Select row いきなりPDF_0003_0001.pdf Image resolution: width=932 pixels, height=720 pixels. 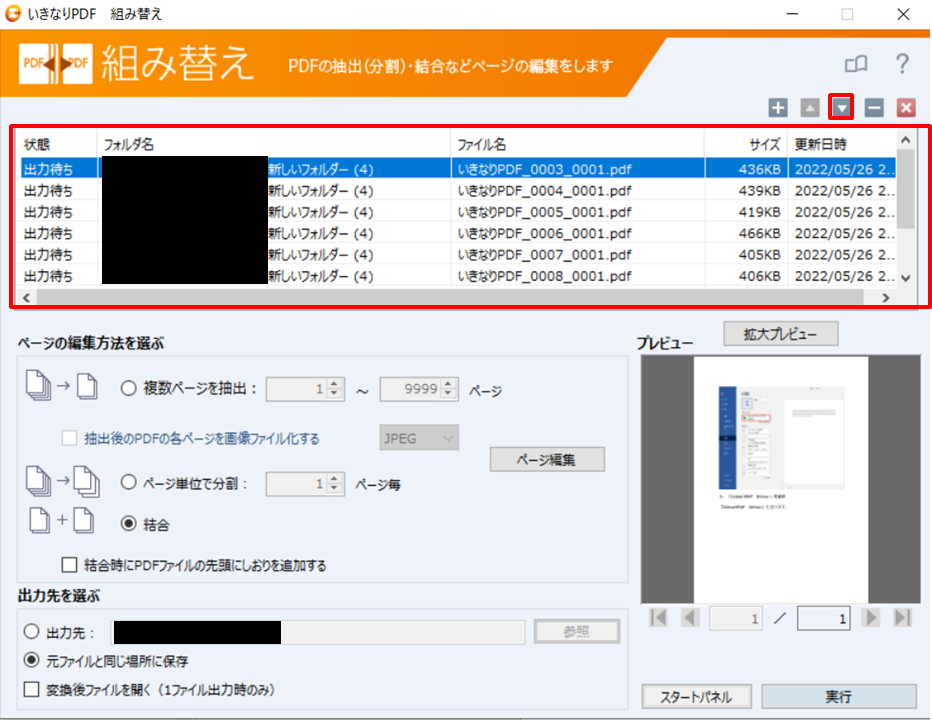pos(458,169)
